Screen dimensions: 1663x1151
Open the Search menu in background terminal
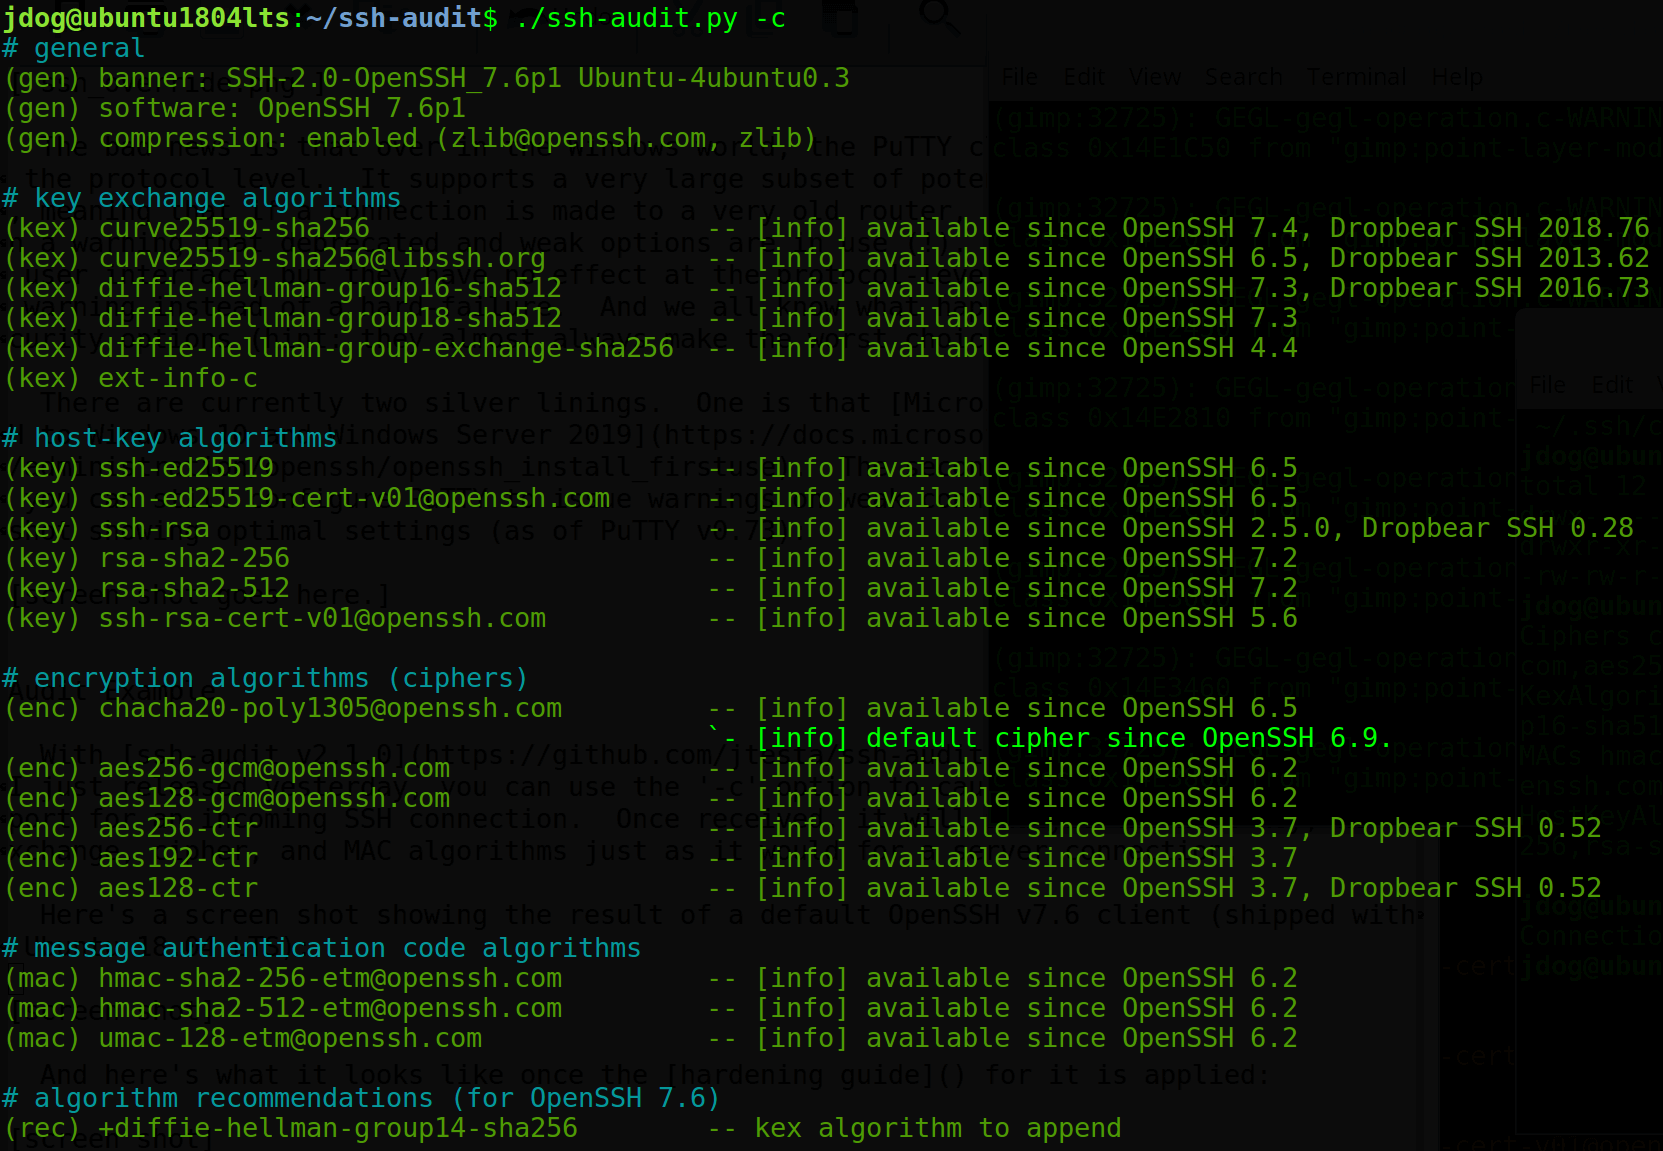click(x=1243, y=77)
